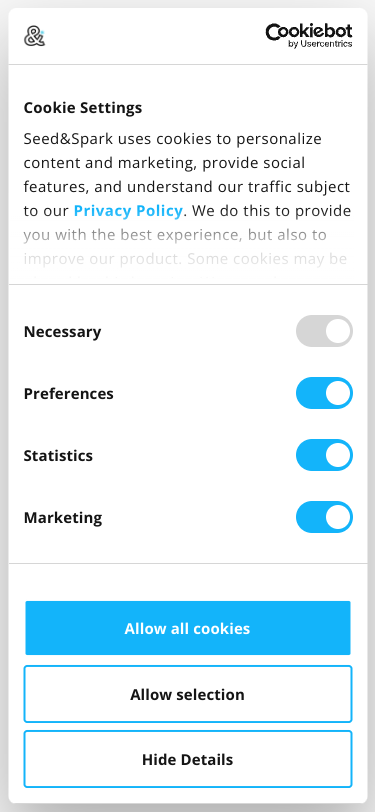
Task: Click the Statistics category label
Action: click(58, 456)
